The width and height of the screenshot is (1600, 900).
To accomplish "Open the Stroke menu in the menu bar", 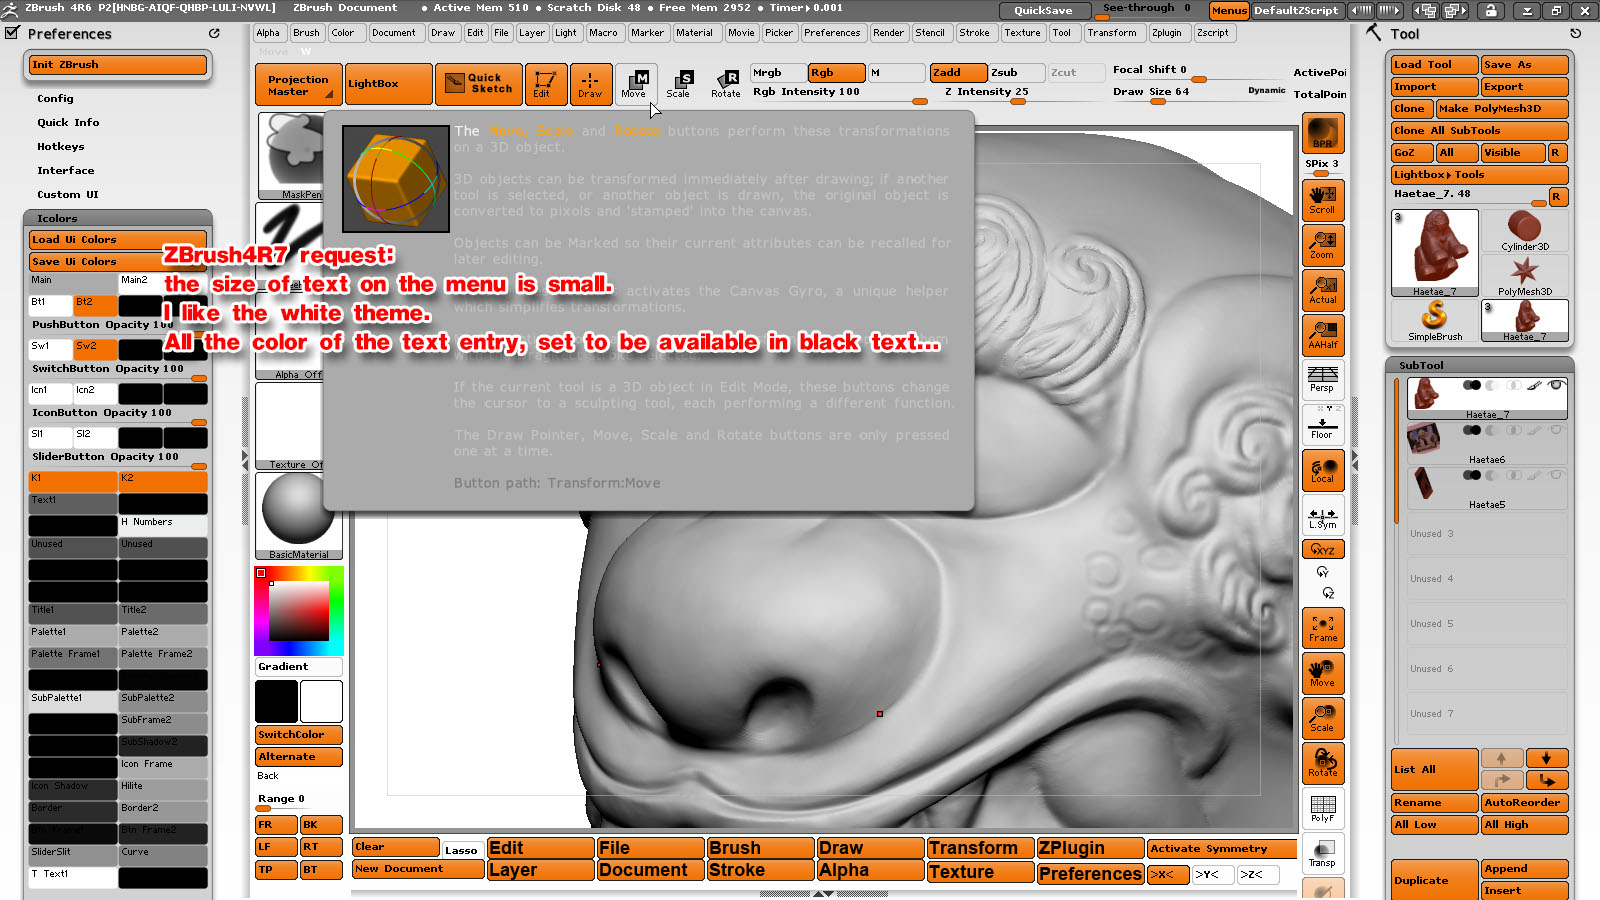I will pyautogui.click(x=974, y=33).
